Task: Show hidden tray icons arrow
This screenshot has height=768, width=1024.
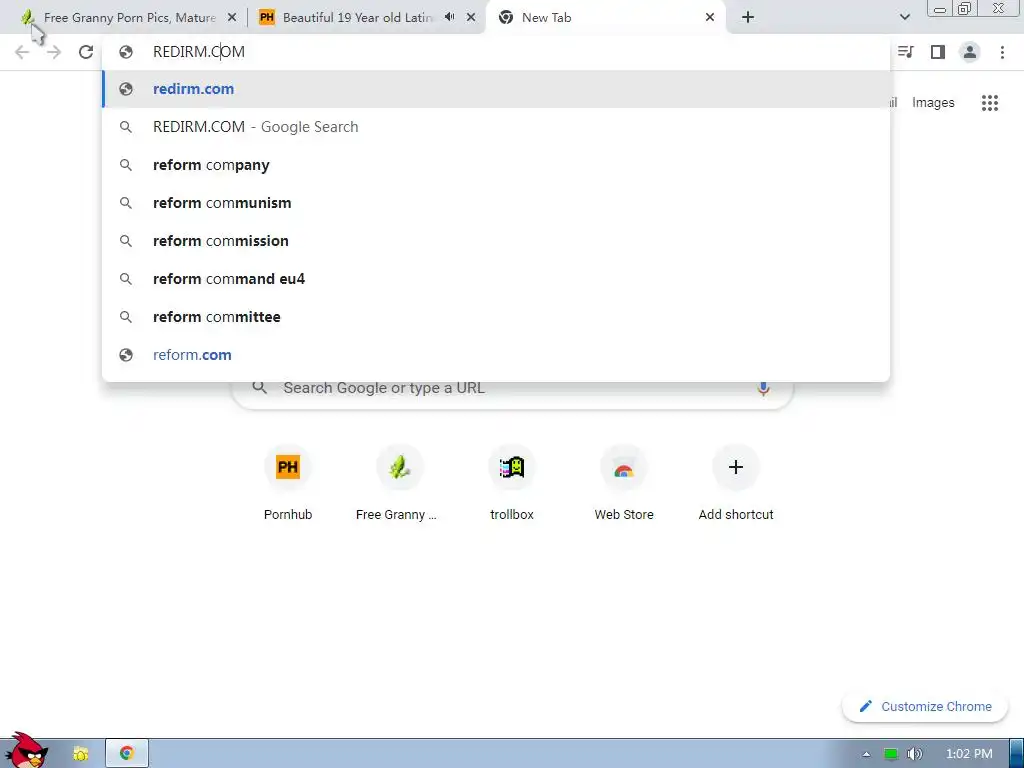Action: 866,754
